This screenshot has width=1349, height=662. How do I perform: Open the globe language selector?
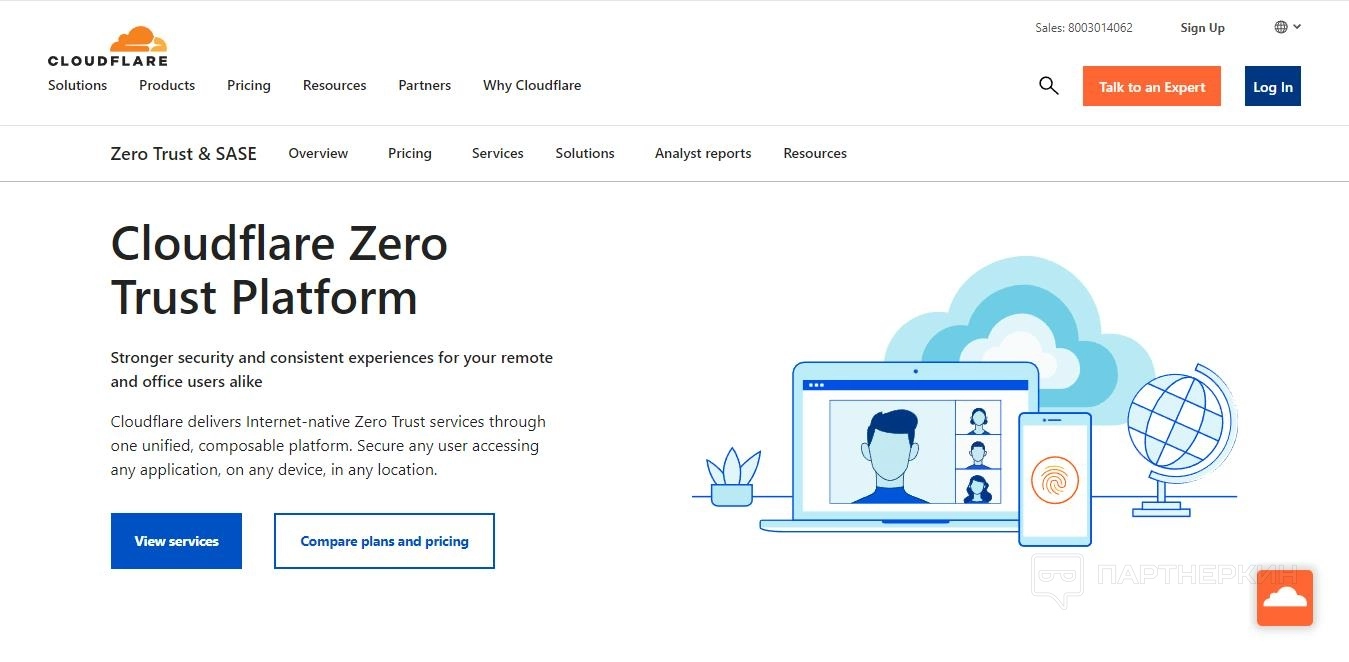point(1287,27)
